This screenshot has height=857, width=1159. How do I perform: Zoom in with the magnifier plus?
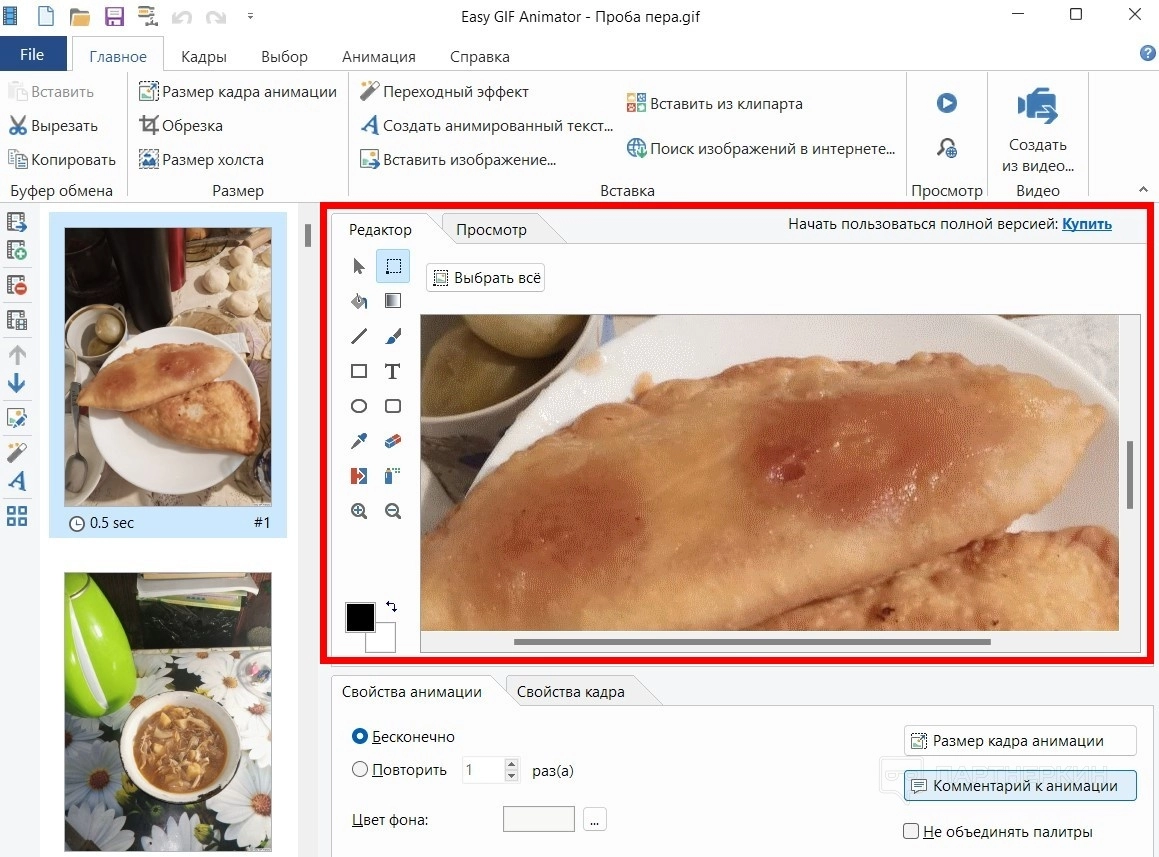pos(358,511)
